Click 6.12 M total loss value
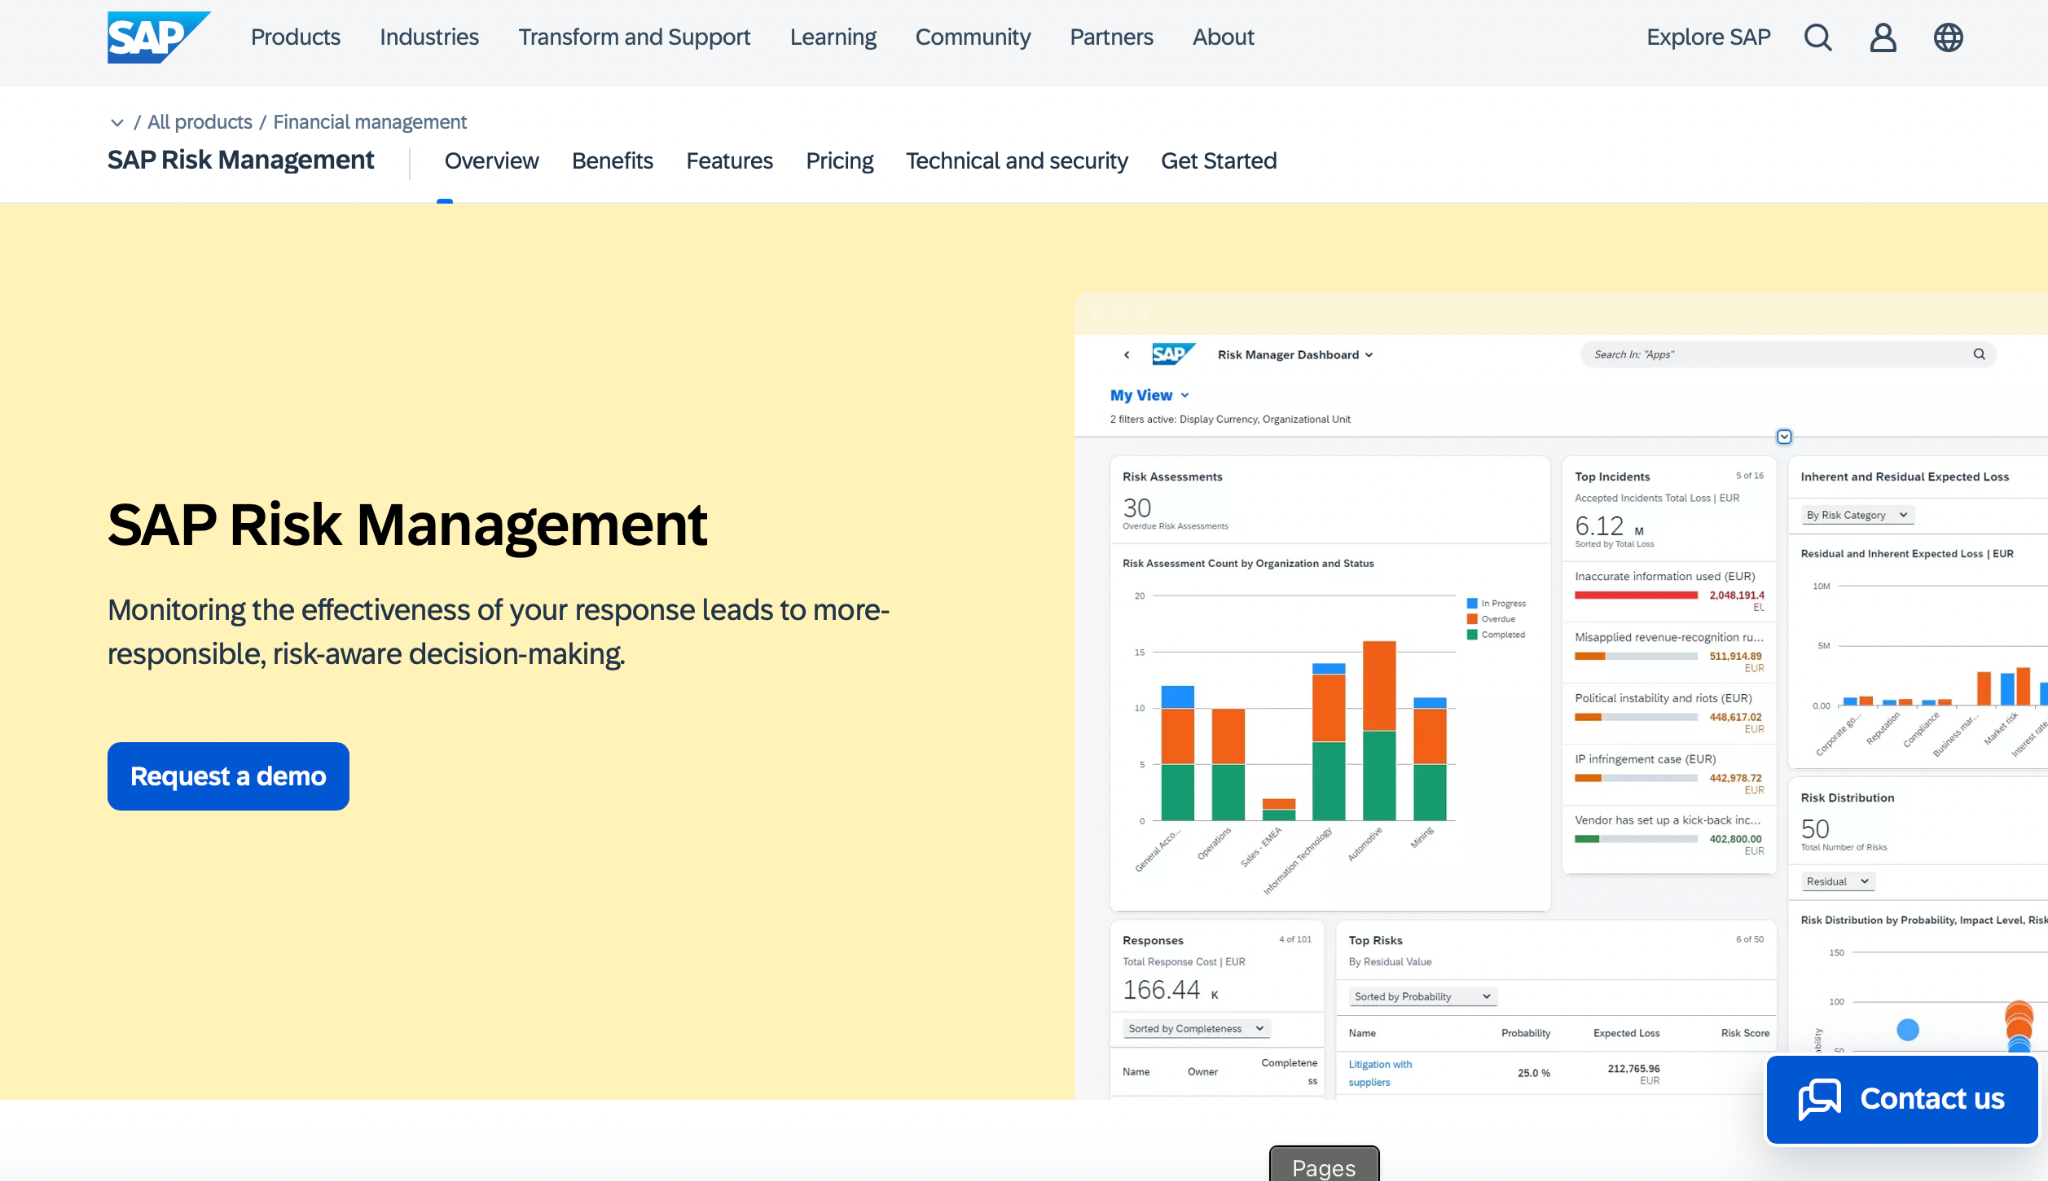Image resolution: width=2048 pixels, height=1181 pixels. [1609, 526]
